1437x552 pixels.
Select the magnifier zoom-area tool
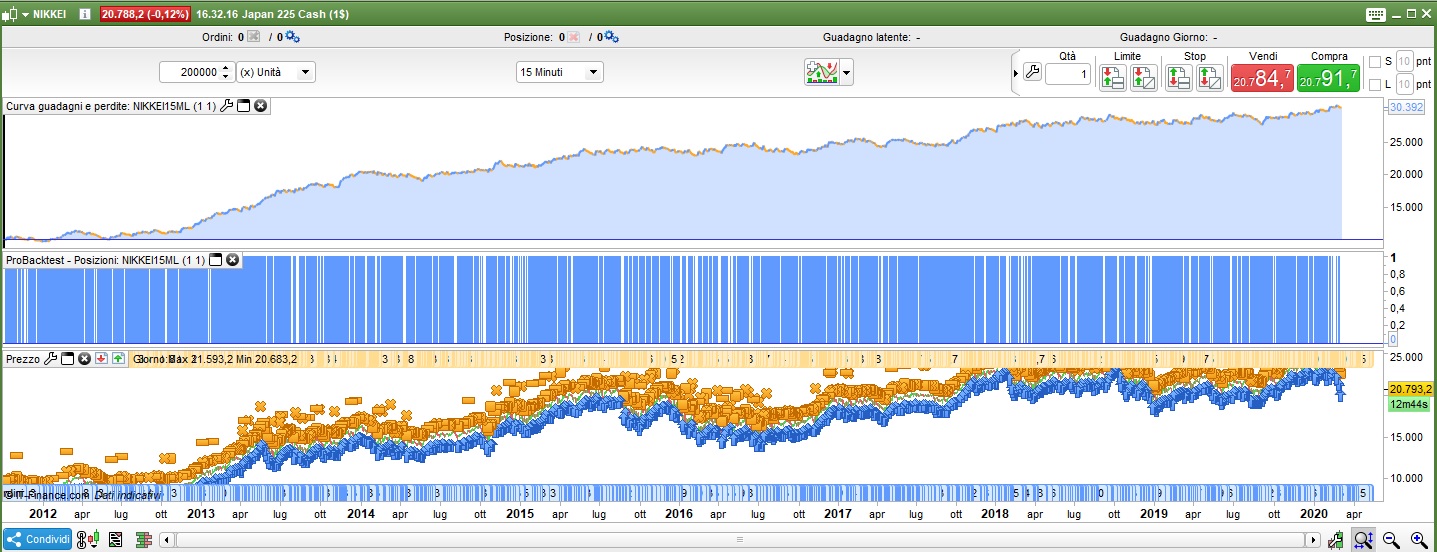tap(1363, 539)
